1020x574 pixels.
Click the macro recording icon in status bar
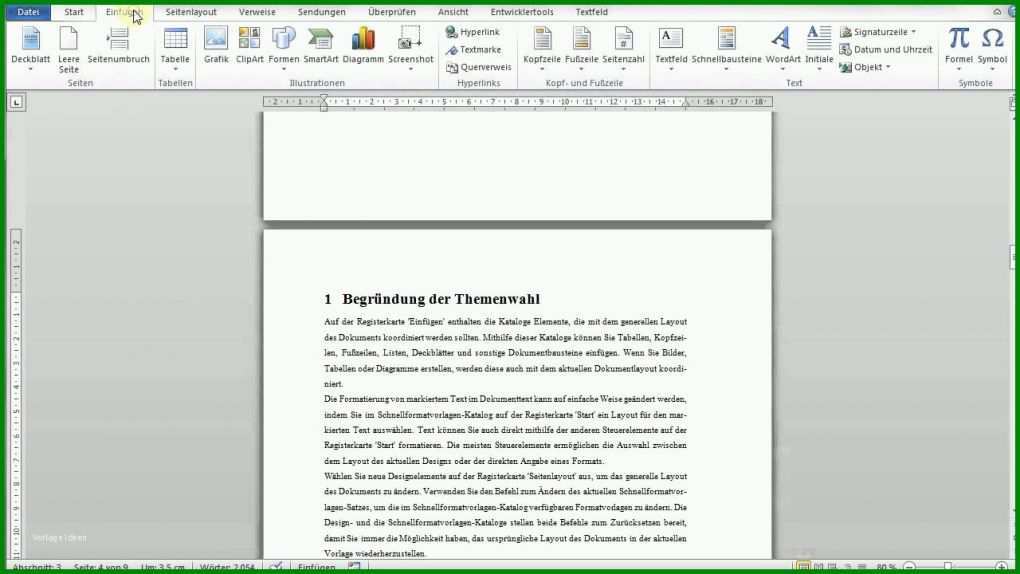354,567
